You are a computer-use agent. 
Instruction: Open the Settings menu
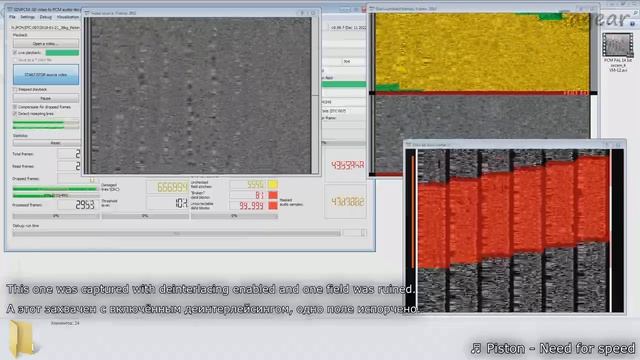(x=27, y=17)
